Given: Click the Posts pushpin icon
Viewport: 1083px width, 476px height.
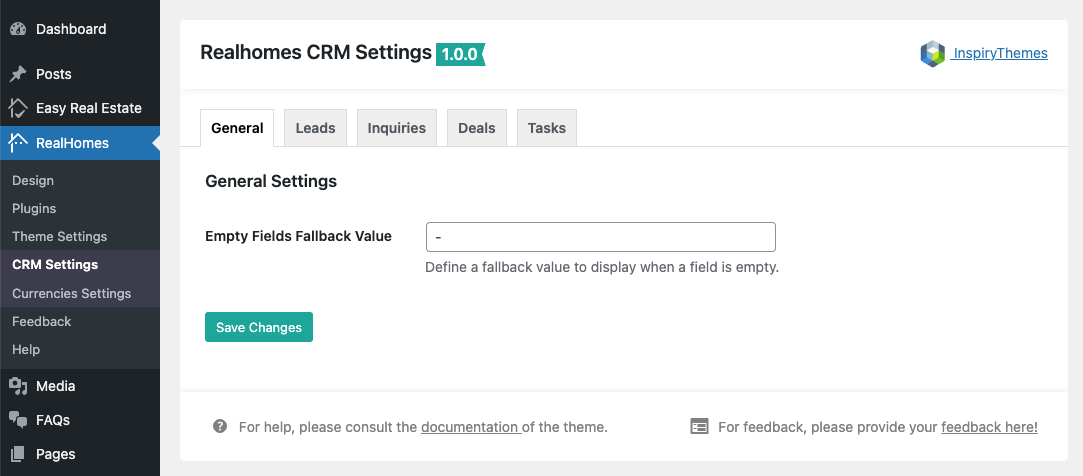Looking at the screenshot, I should pyautogui.click(x=18, y=74).
